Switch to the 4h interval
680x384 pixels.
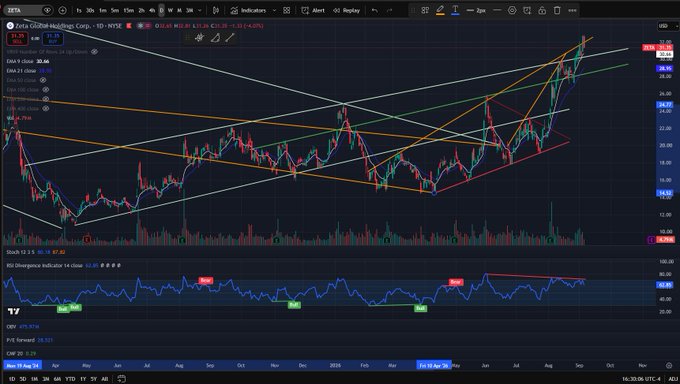click(152, 10)
